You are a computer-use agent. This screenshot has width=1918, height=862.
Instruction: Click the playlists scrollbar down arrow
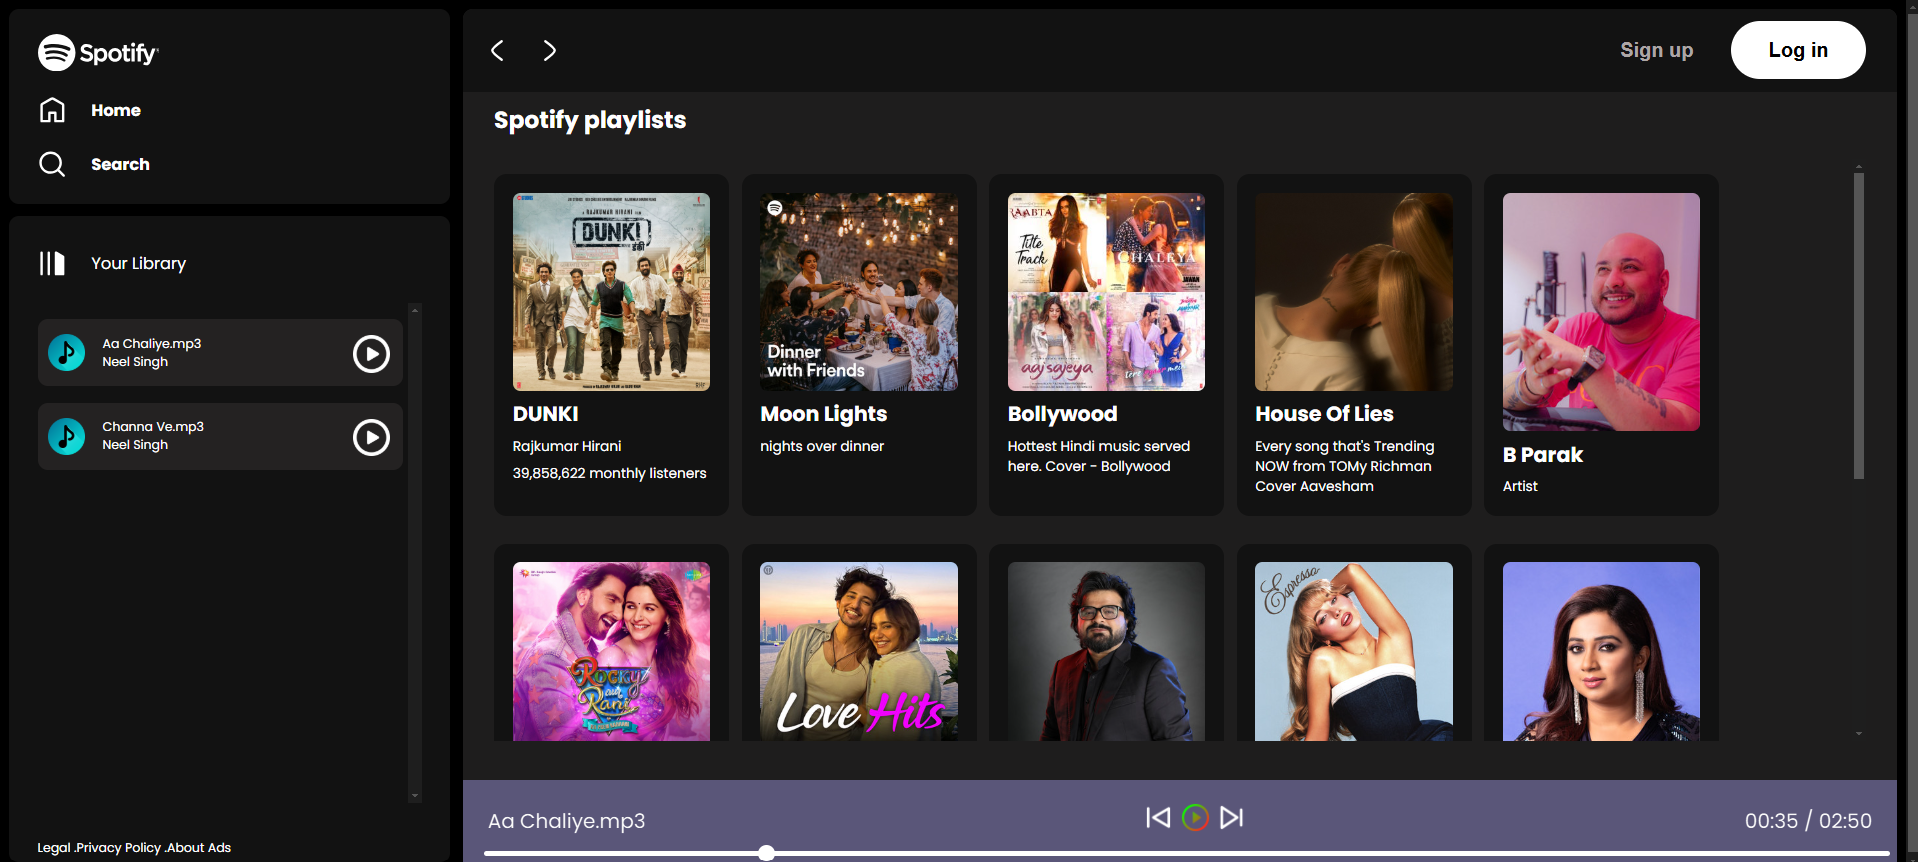pos(1859,734)
